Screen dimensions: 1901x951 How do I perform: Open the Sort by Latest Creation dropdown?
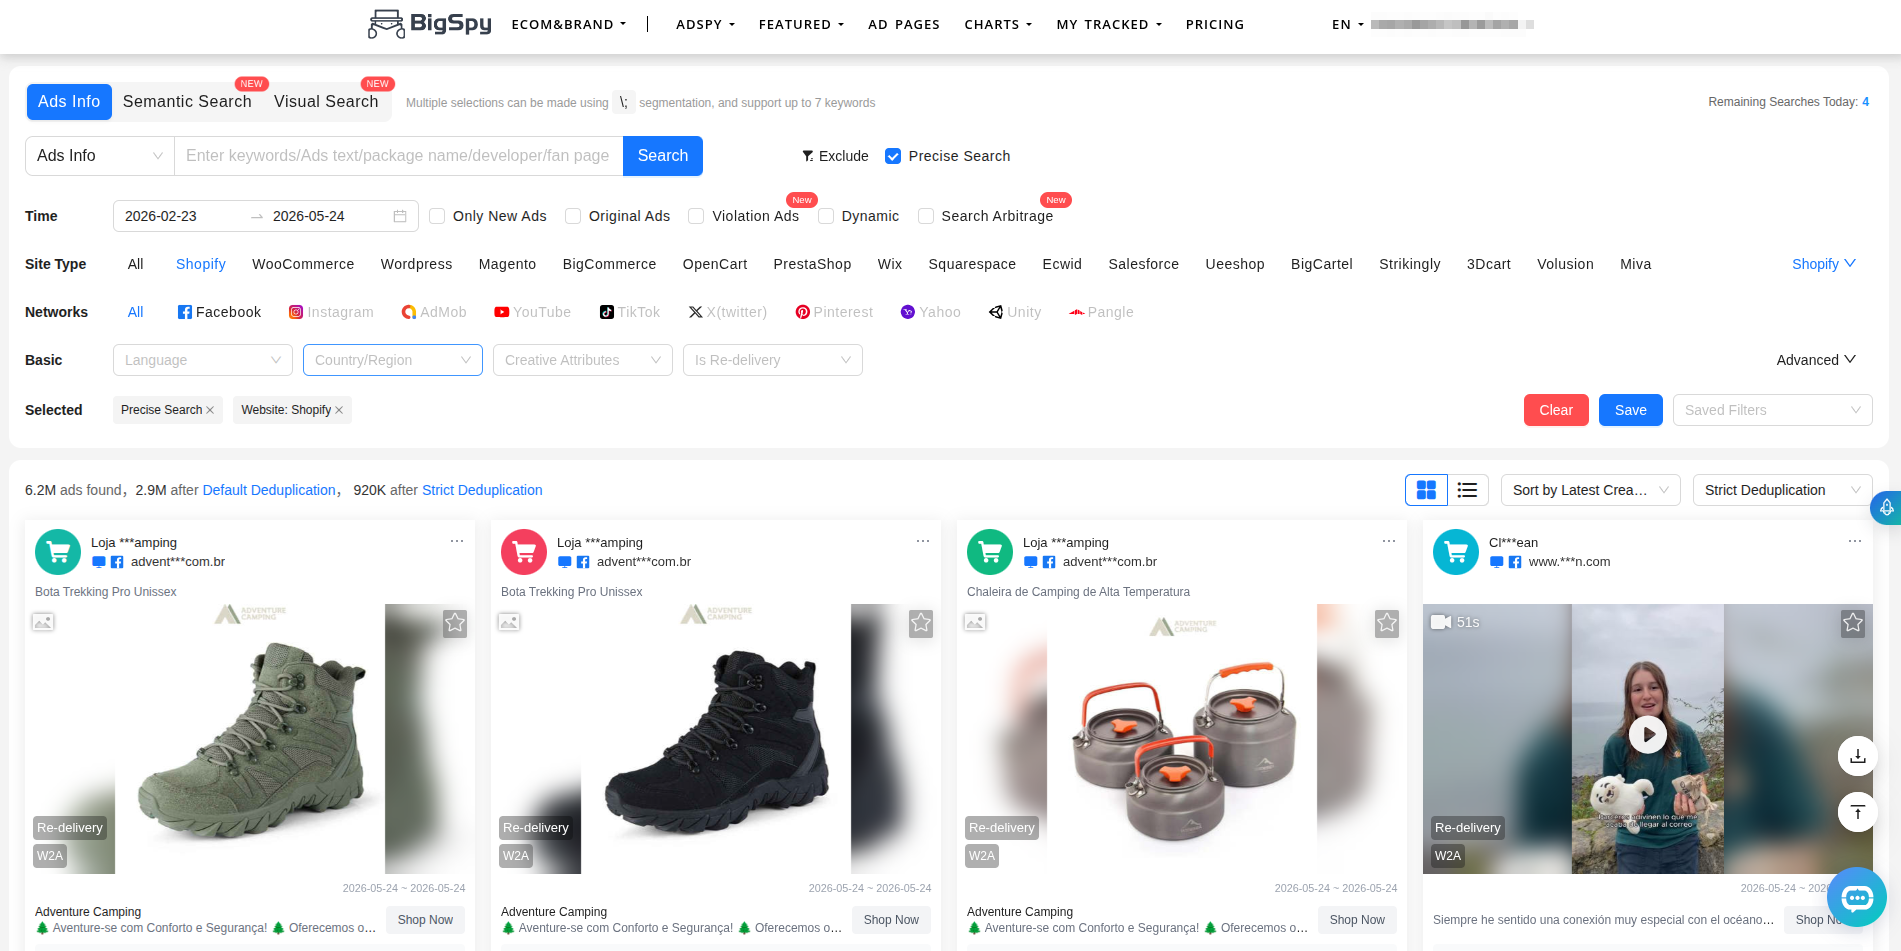coord(1591,490)
